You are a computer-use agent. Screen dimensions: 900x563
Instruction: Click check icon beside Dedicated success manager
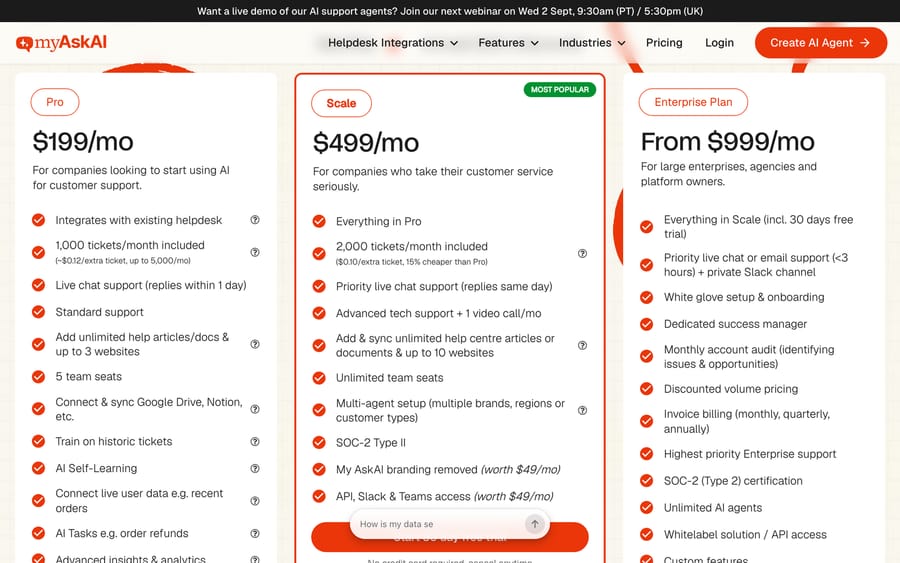646,324
